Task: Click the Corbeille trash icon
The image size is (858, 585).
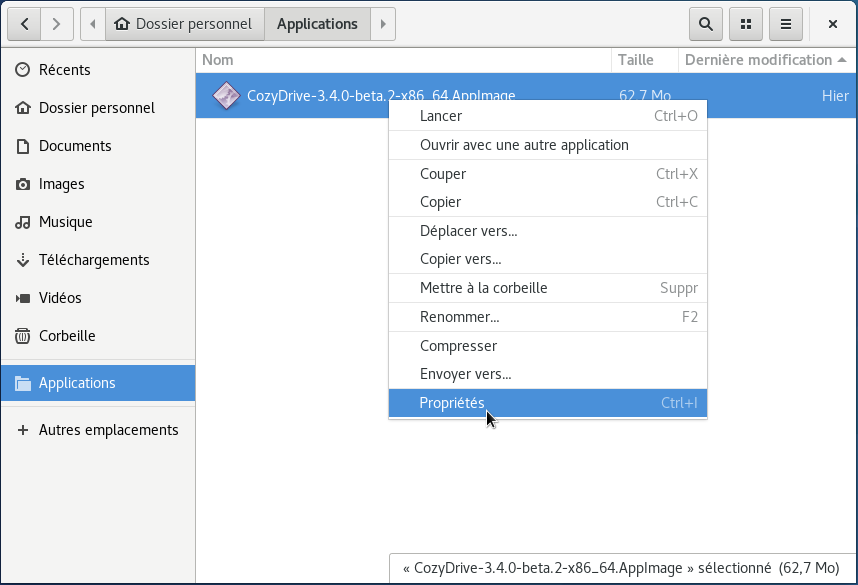Action: [x=22, y=336]
